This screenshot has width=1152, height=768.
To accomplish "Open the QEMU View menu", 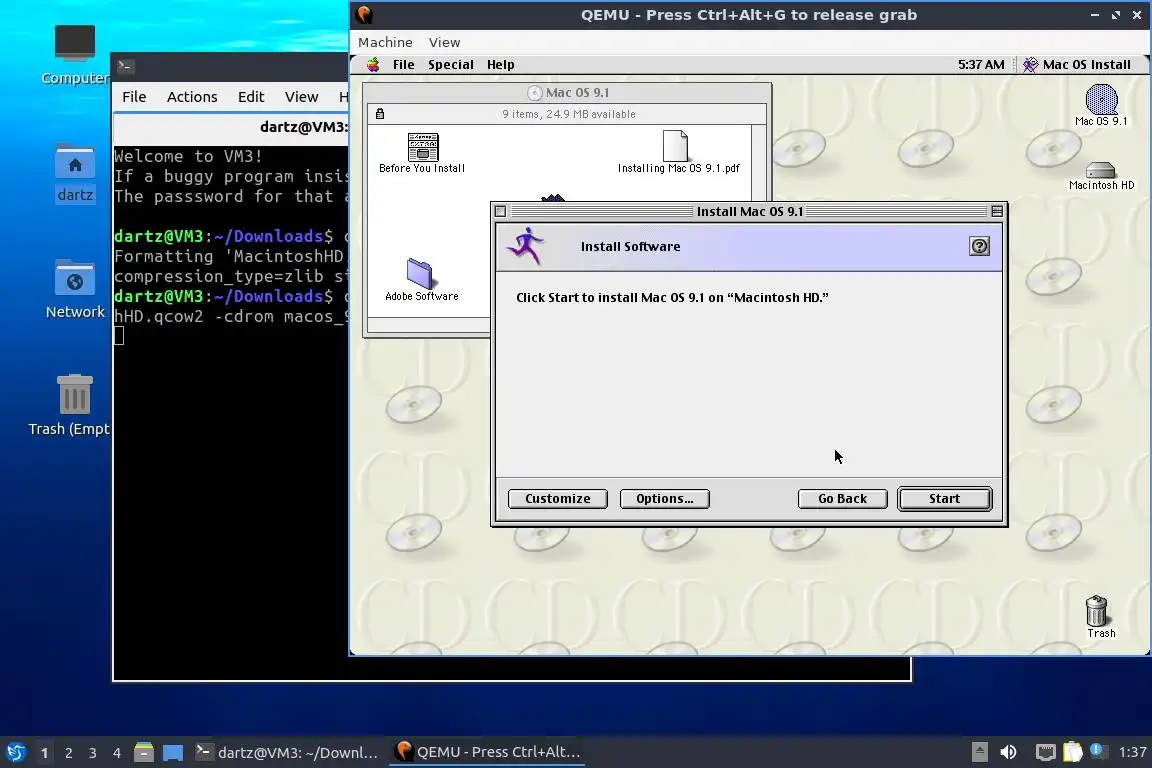I will point(444,43).
